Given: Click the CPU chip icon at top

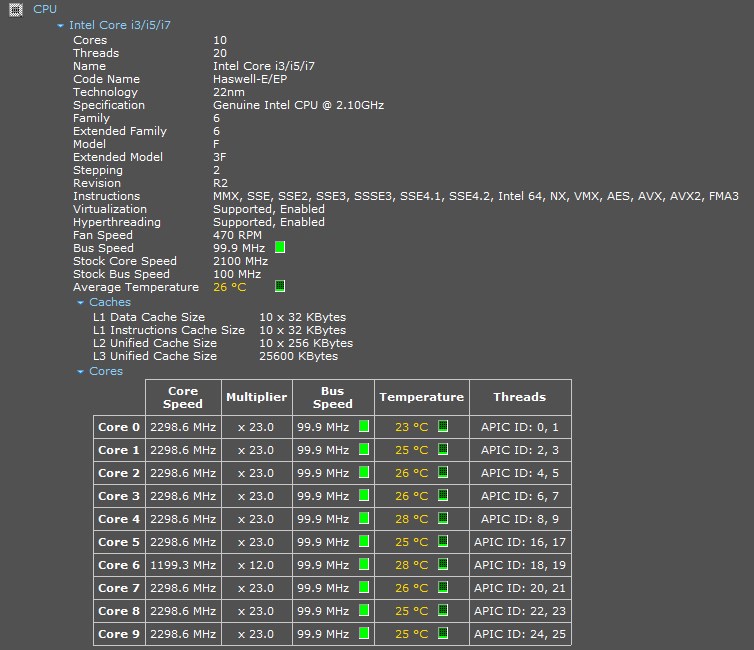Looking at the screenshot, I should 16,10.
